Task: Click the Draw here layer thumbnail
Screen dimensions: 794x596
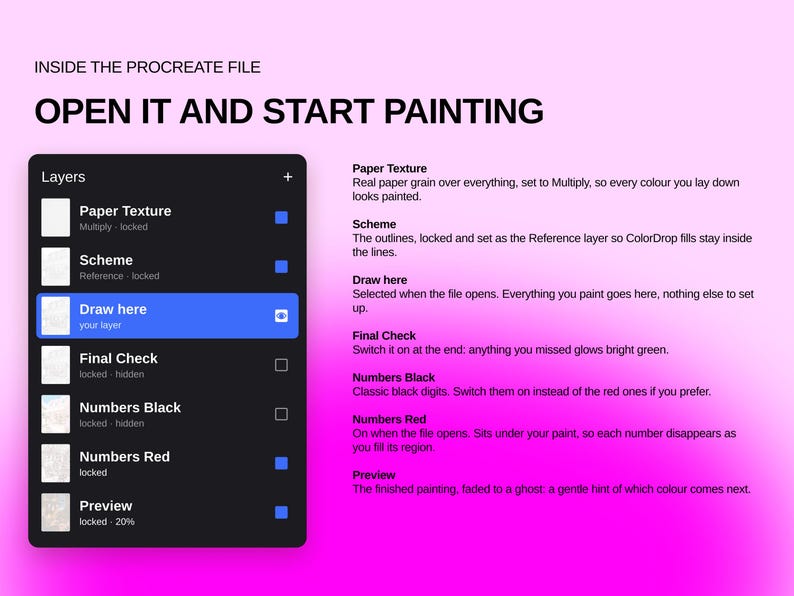Action: pos(56,316)
